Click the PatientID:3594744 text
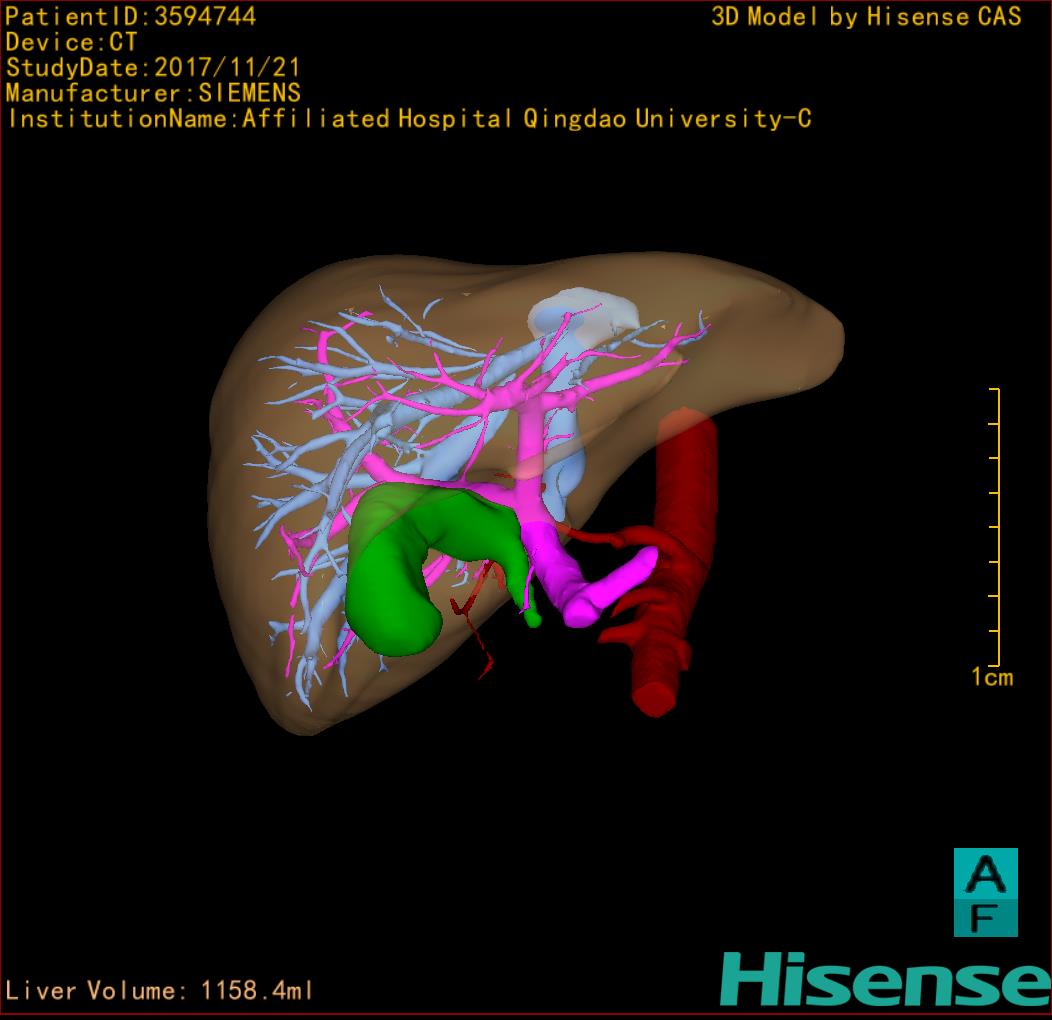1052x1020 pixels. [x=131, y=16]
